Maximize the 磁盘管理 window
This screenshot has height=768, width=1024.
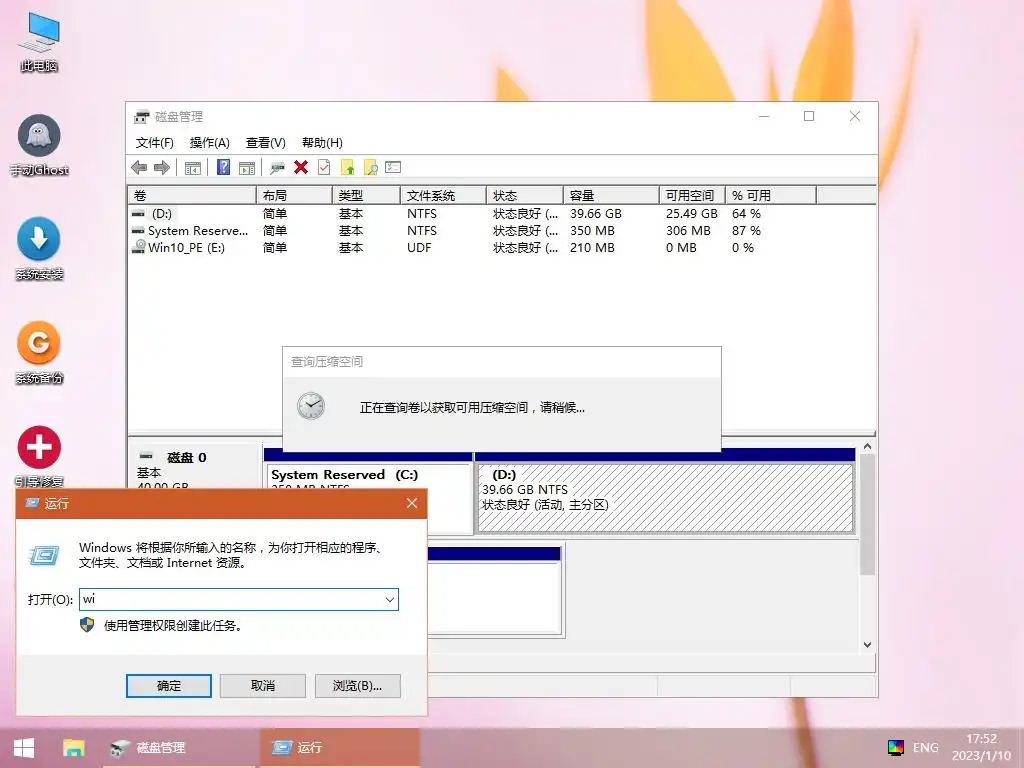(808, 116)
